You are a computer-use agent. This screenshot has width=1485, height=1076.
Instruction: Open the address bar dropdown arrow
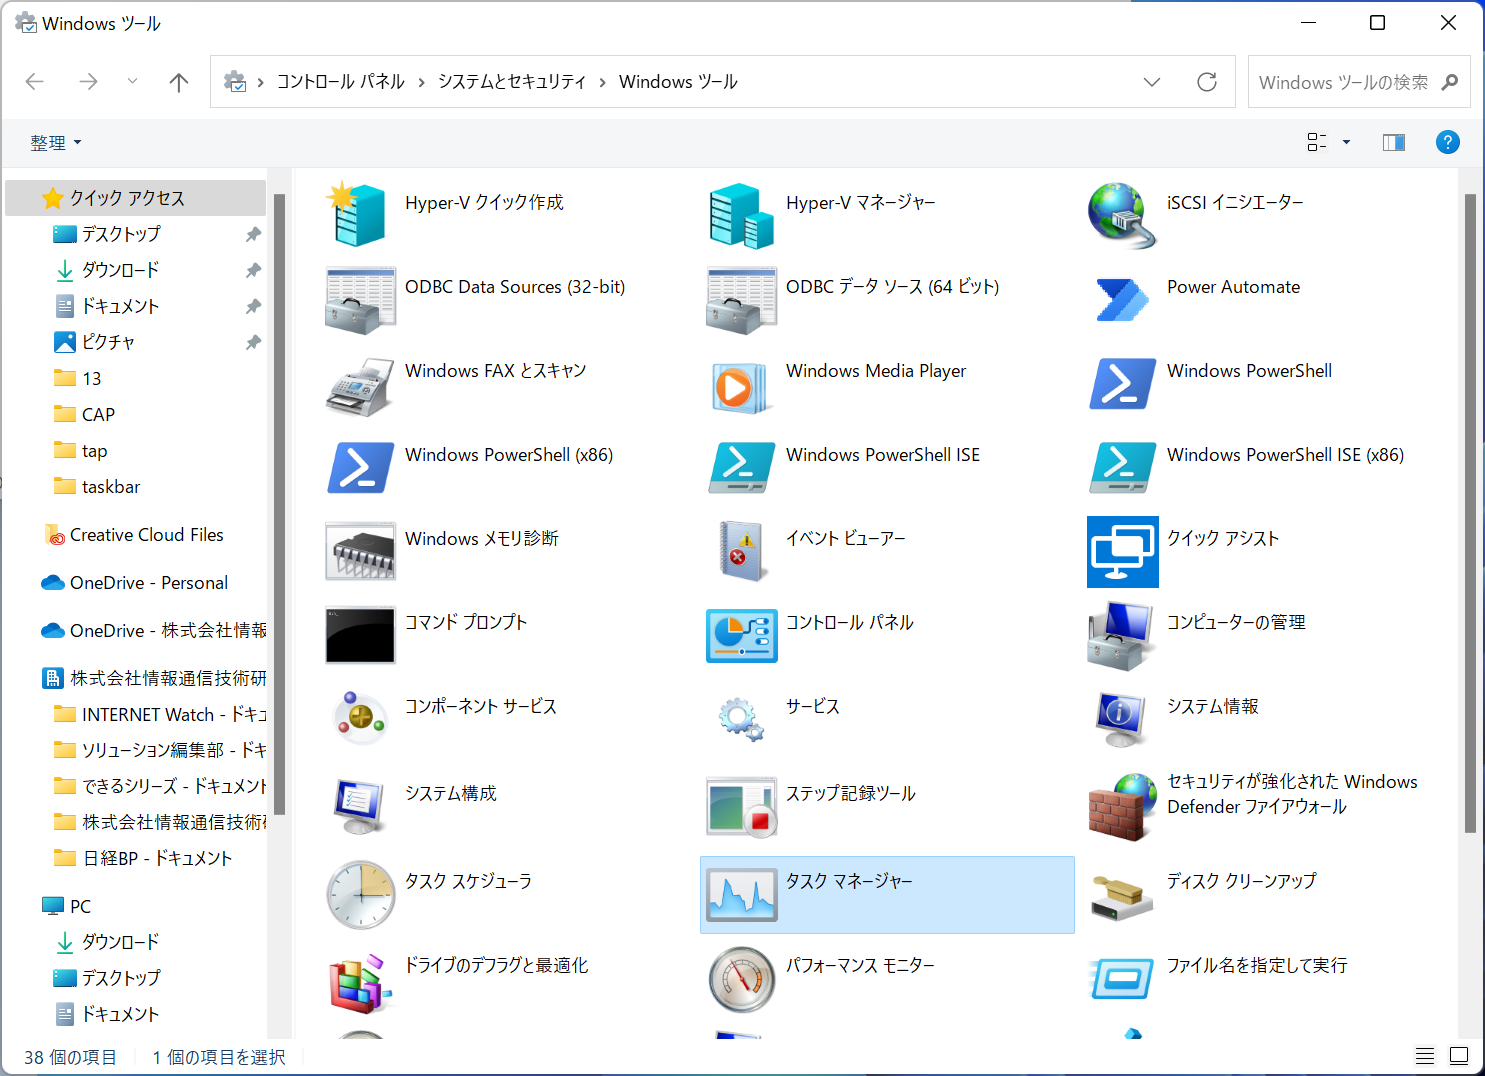coord(1151,81)
